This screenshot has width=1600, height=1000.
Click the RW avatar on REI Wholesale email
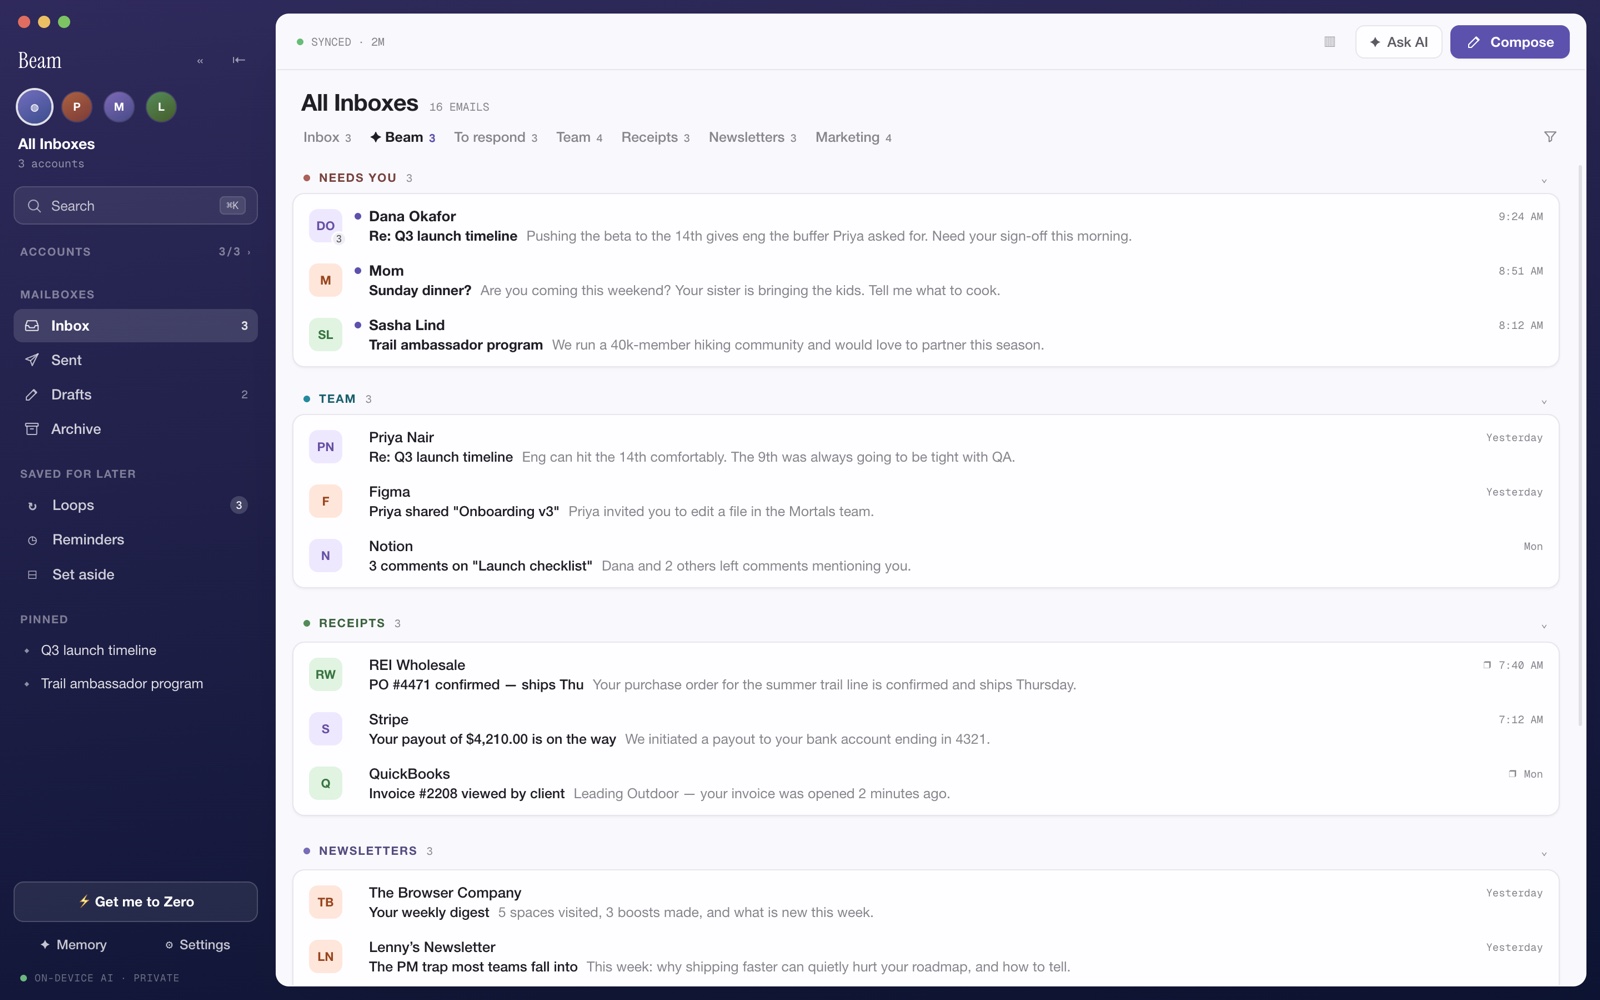pyautogui.click(x=326, y=675)
